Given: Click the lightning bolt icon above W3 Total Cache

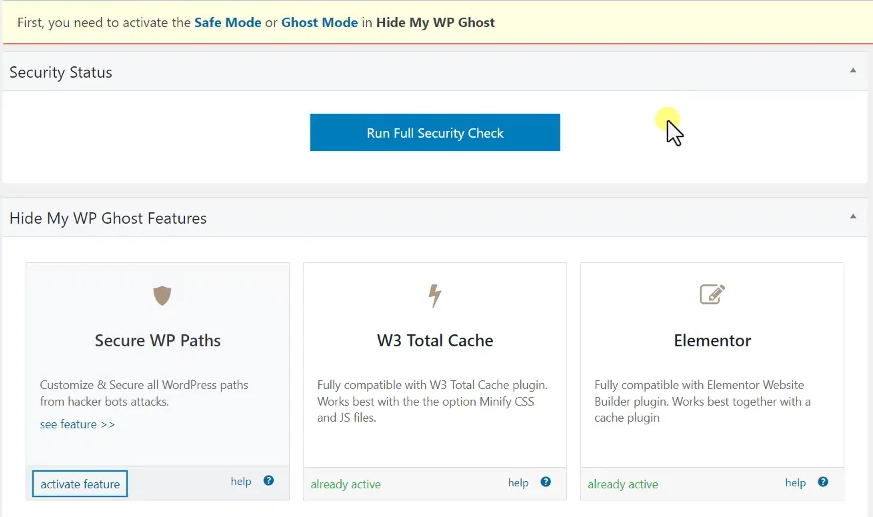Looking at the screenshot, I should tap(435, 295).
